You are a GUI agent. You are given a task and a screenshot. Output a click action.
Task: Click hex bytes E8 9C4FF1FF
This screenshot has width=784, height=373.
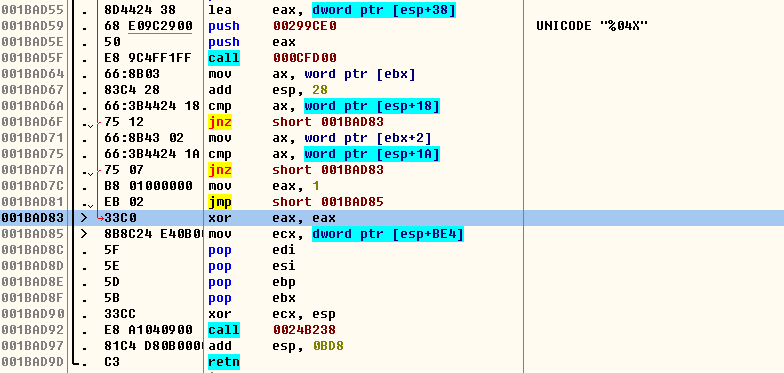click(x=148, y=58)
